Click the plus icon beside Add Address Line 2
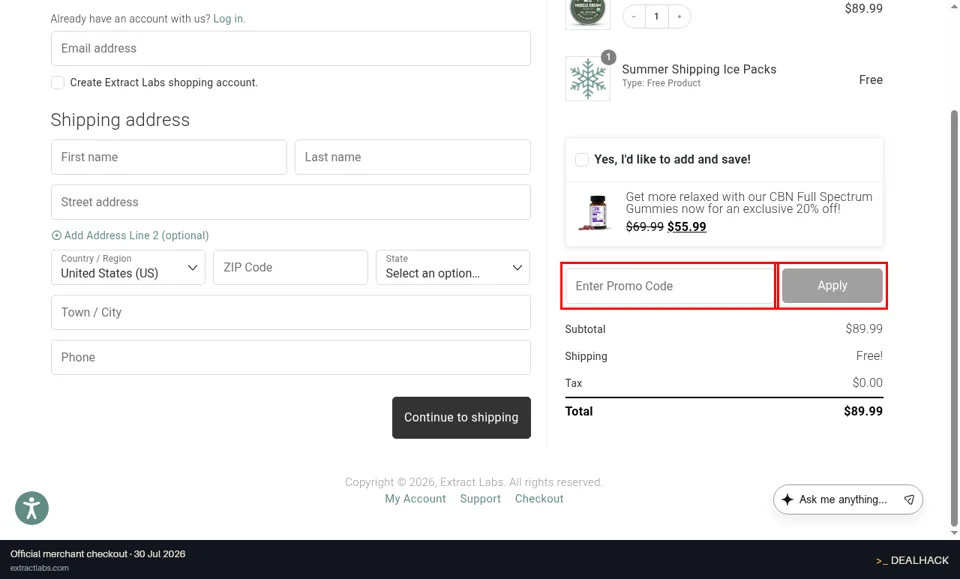960x579 pixels. [56, 235]
